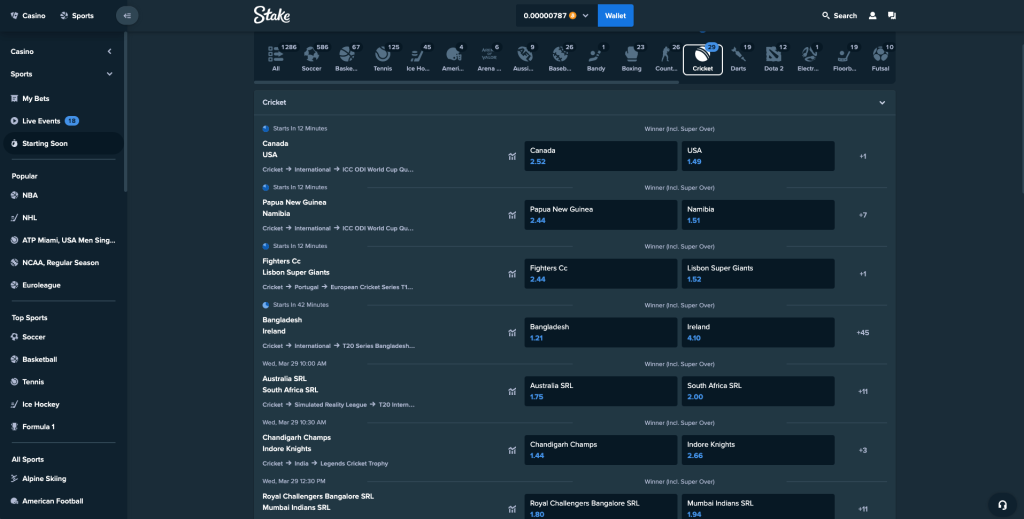This screenshot has height=519, width=1024.
Task: Show +11 more markets for Australia SRL
Action: [863, 392]
